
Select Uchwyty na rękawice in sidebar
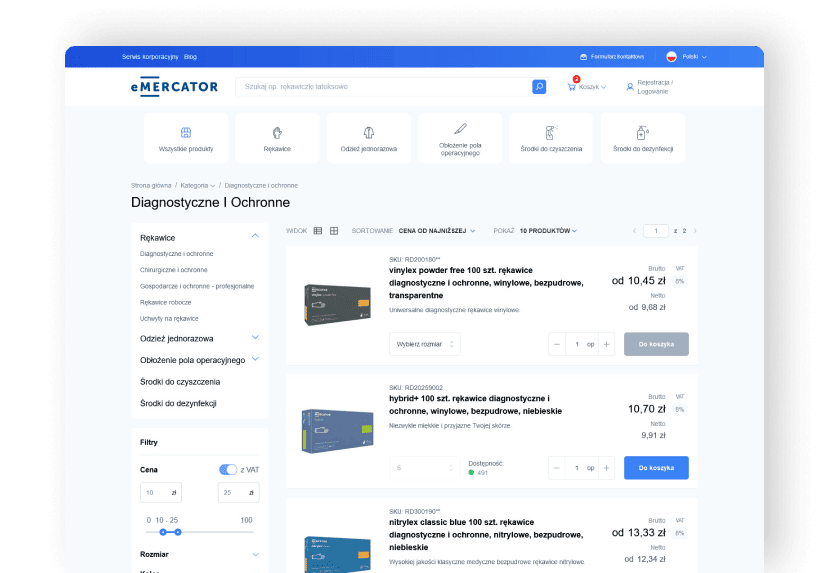coord(169,319)
